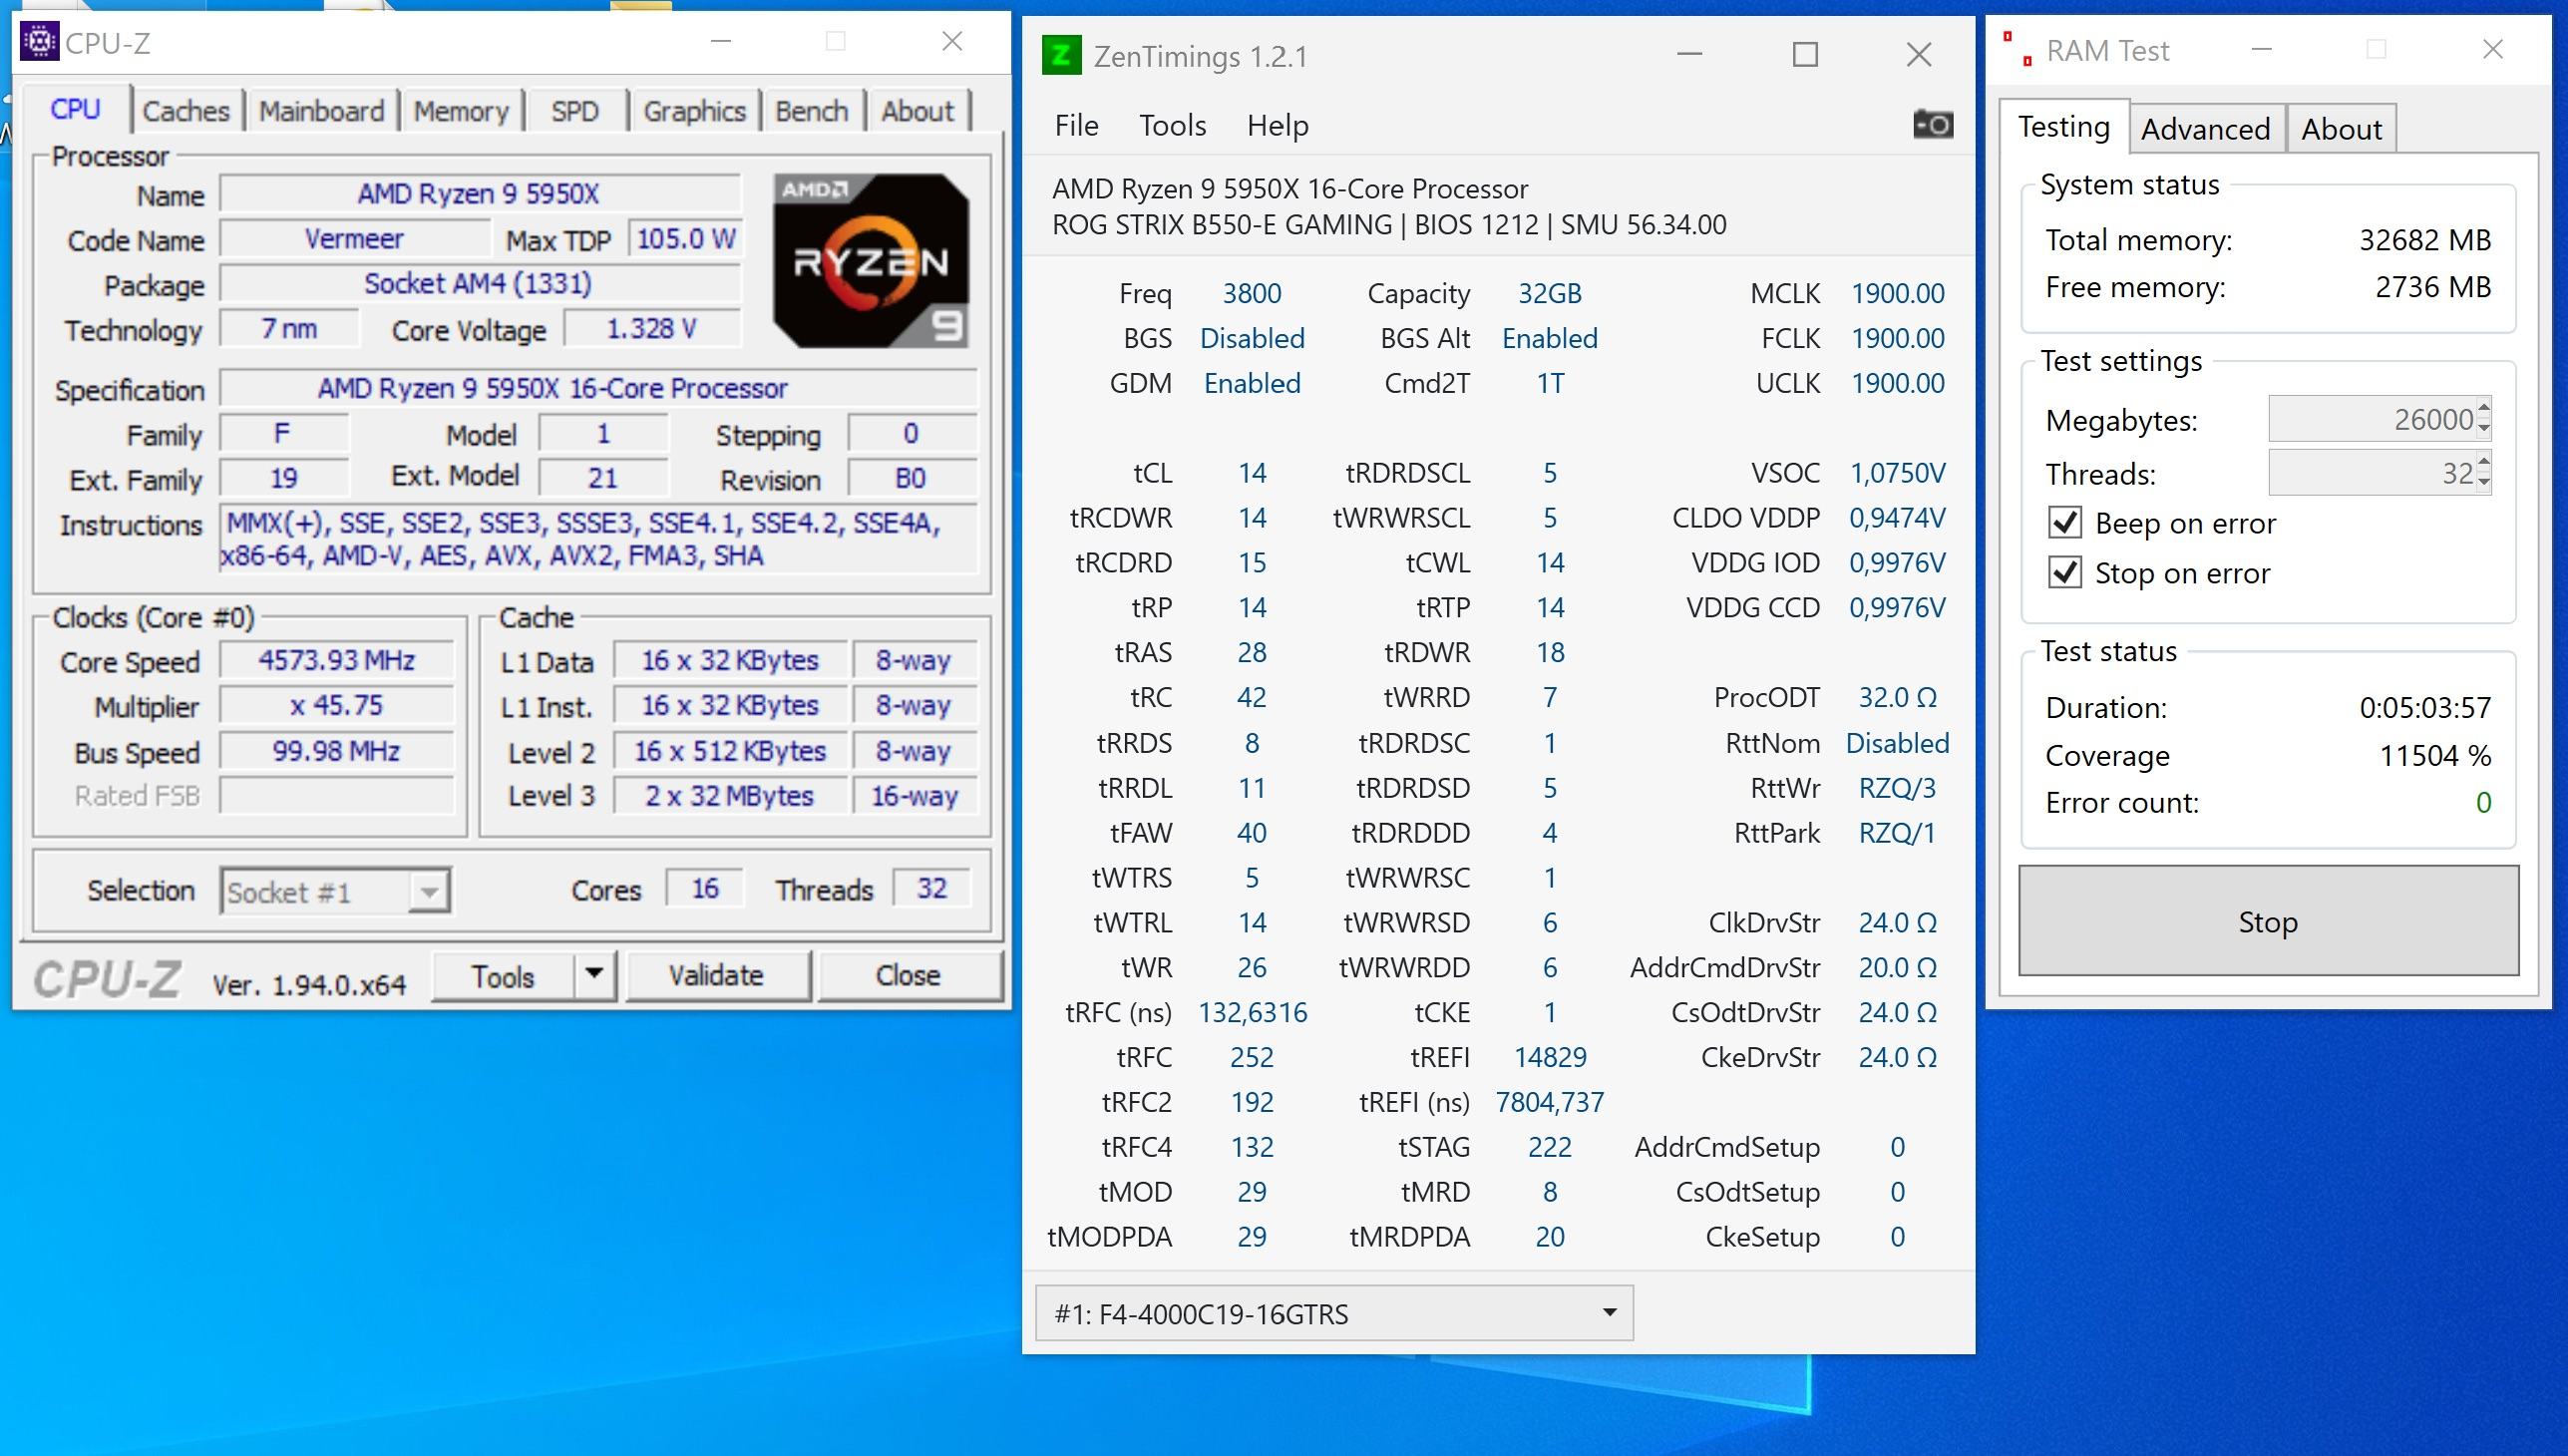
Task: Click the Total memory value 32682 MB
Action: click(x=2424, y=239)
